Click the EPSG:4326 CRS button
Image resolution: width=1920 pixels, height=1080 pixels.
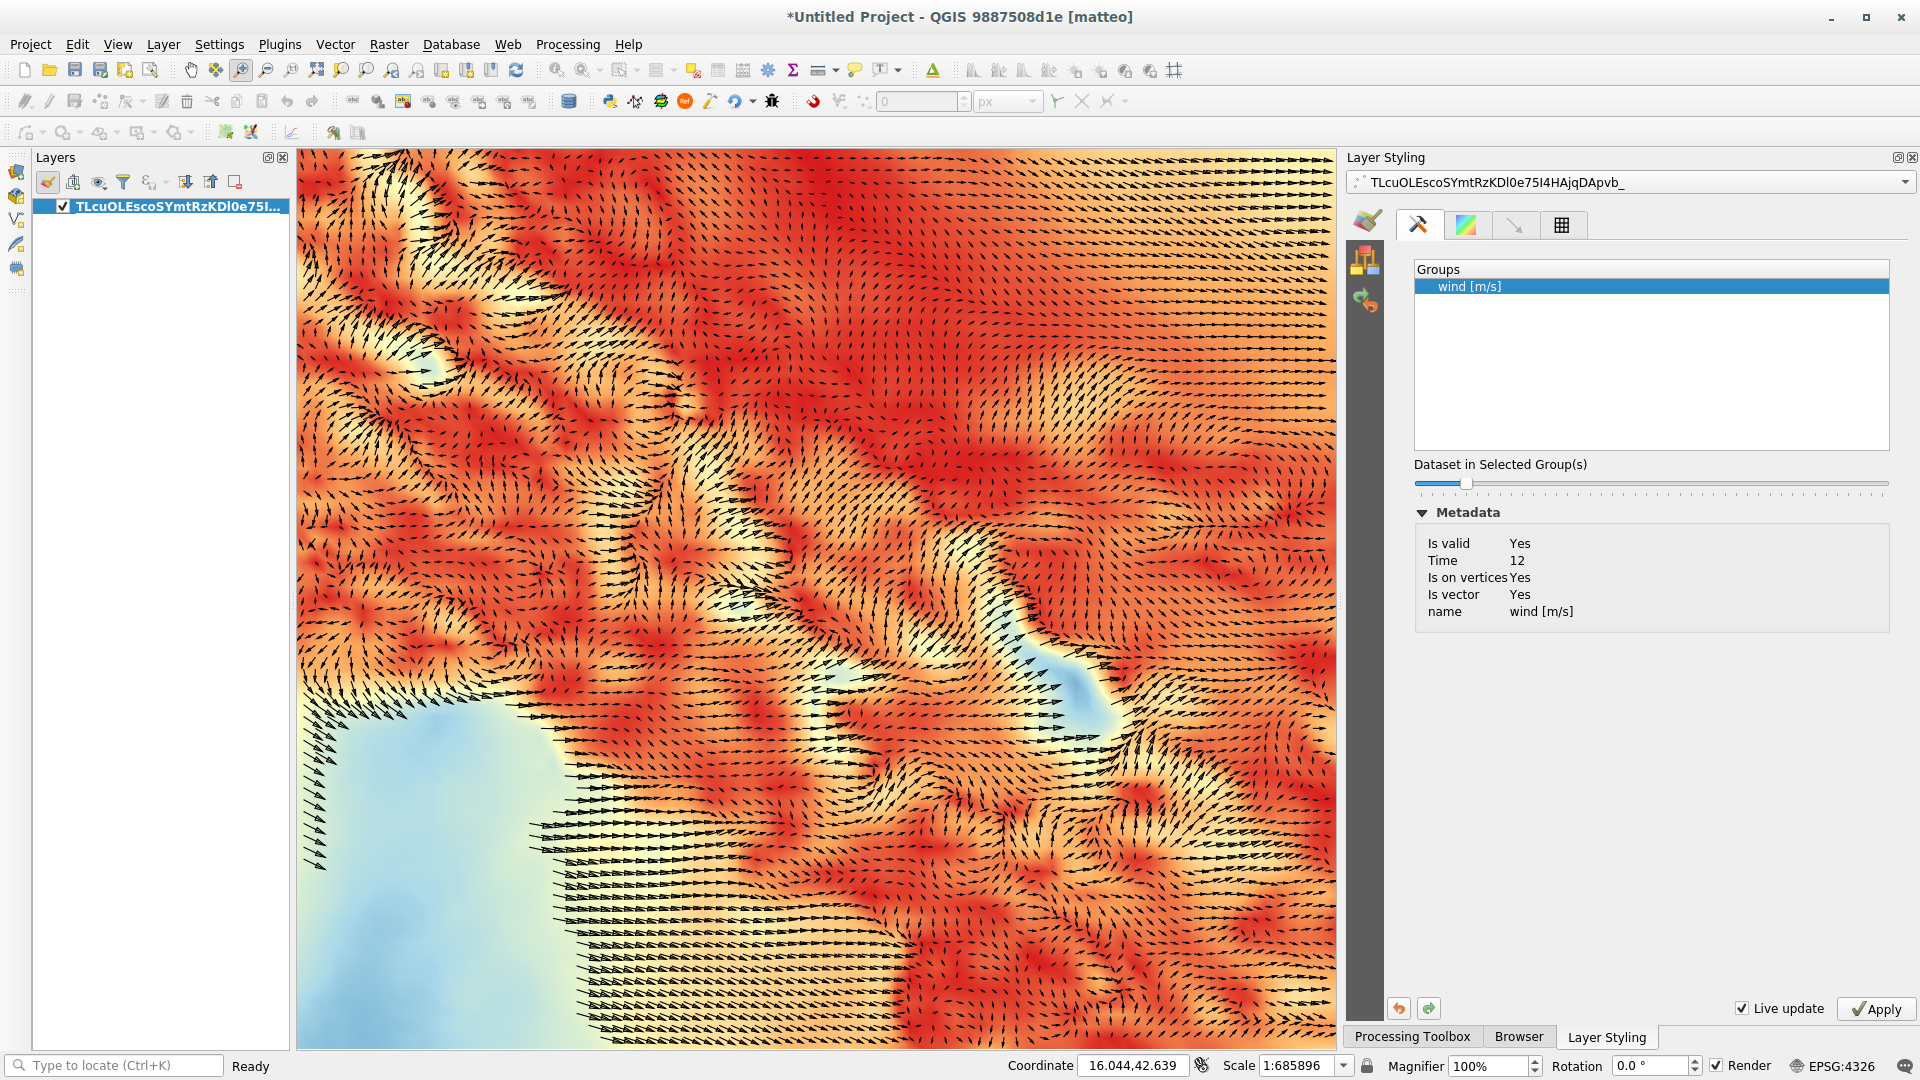(x=1831, y=1066)
